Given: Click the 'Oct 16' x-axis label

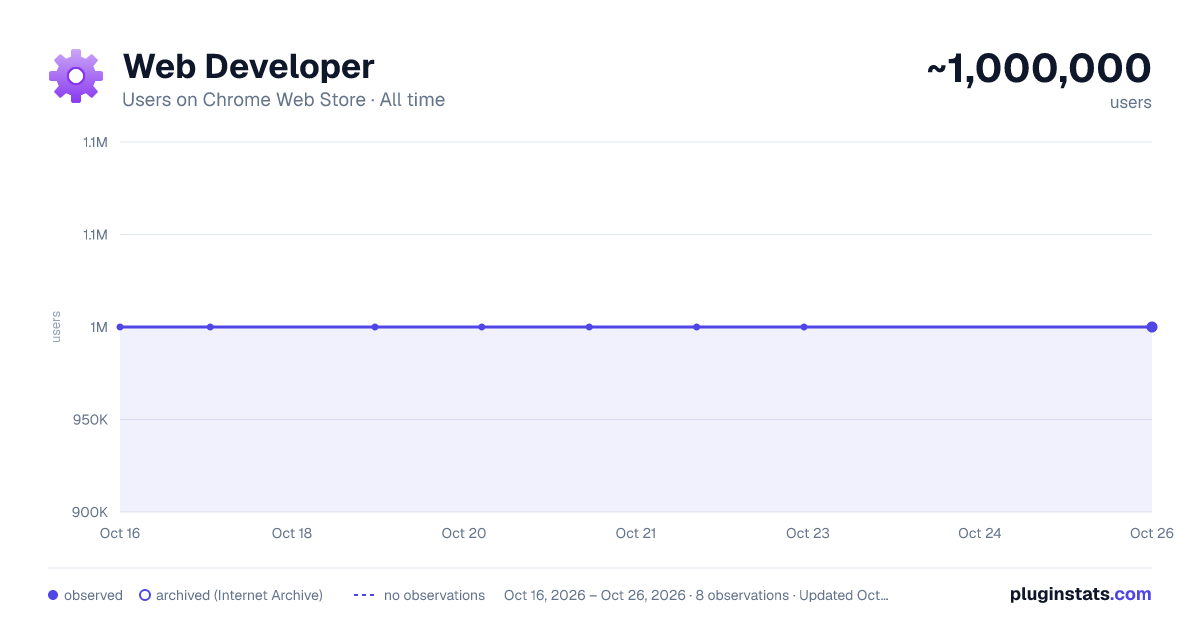Looking at the screenshot, I should click(x=120, y=533).
